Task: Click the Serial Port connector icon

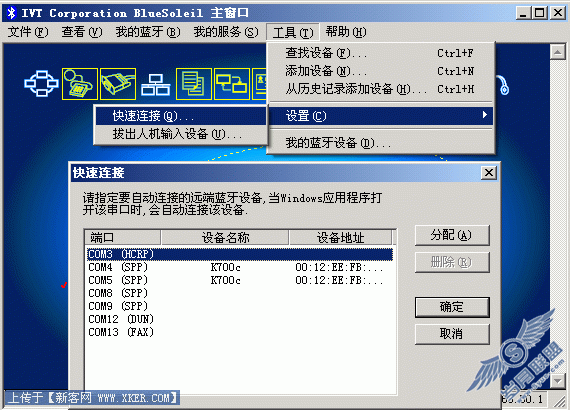Action: point(118,84)
